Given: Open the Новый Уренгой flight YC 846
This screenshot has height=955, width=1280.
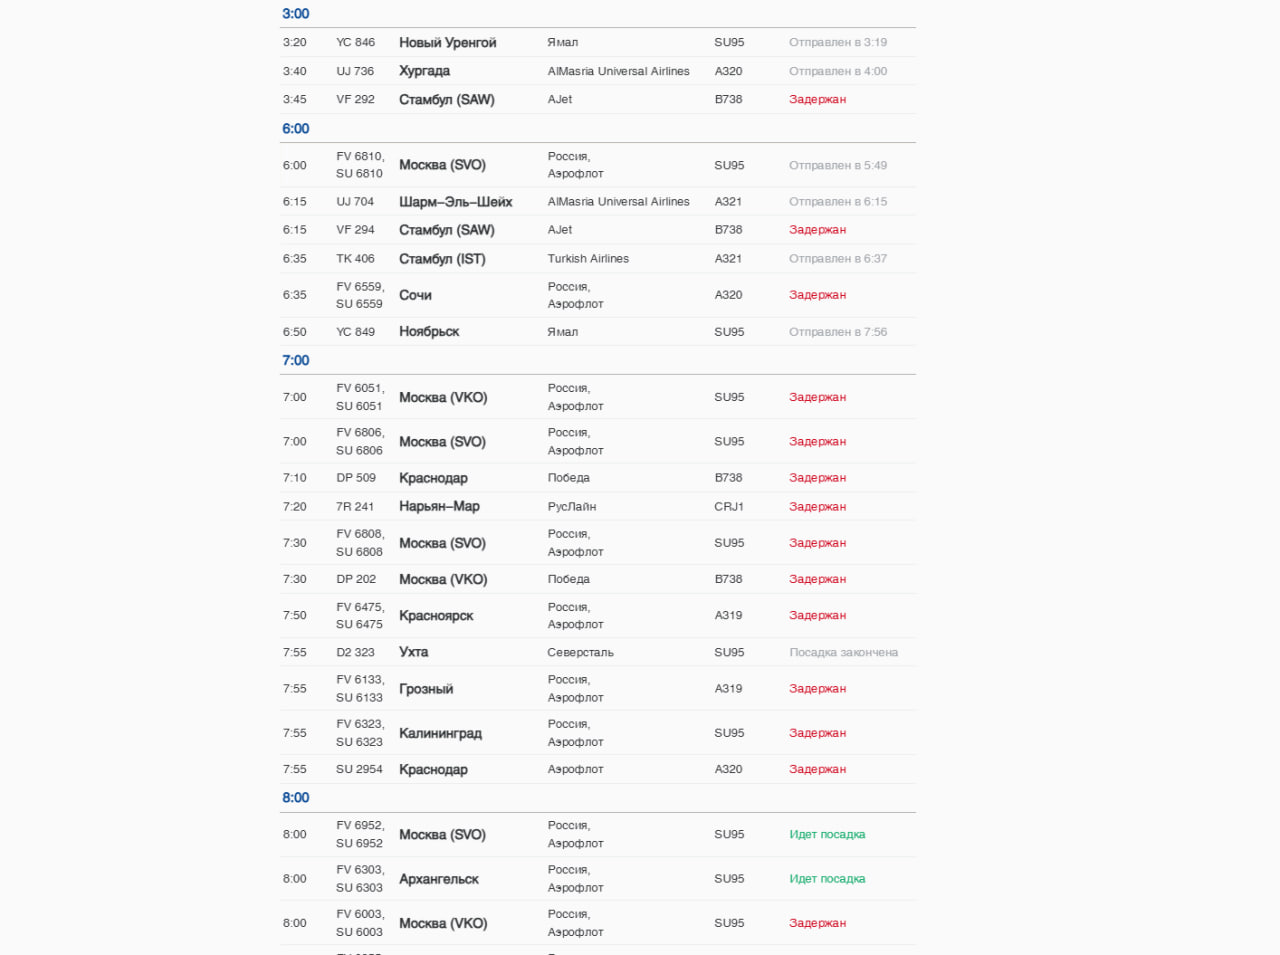Looking at the screenshot, I should 447,43.
